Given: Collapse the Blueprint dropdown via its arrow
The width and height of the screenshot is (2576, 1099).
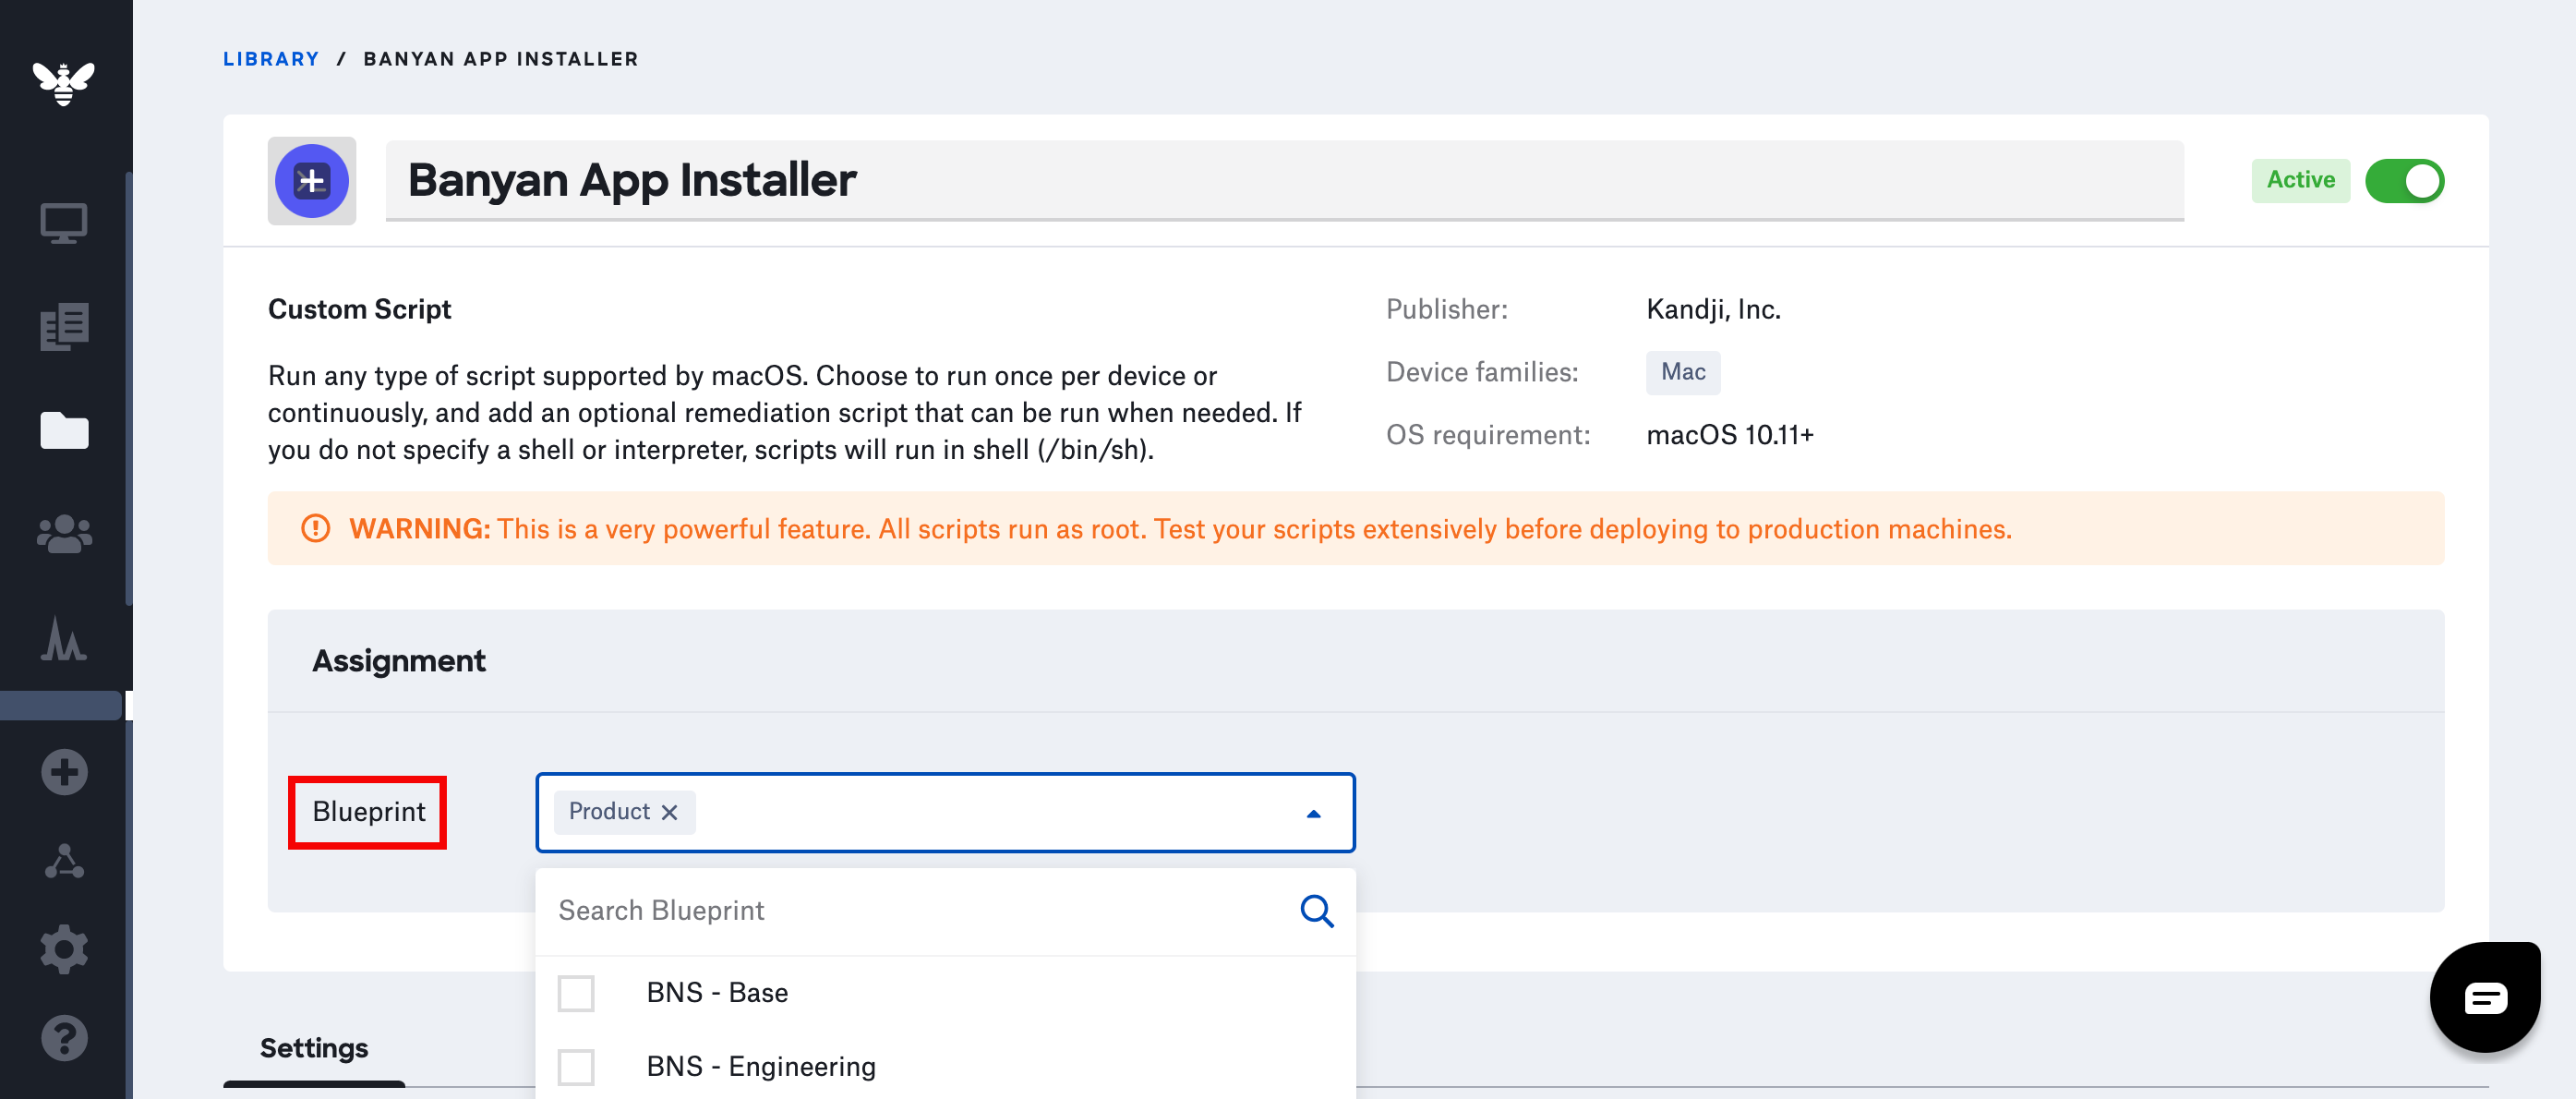Looking at the screenshot, I should tap(1313, 813).
